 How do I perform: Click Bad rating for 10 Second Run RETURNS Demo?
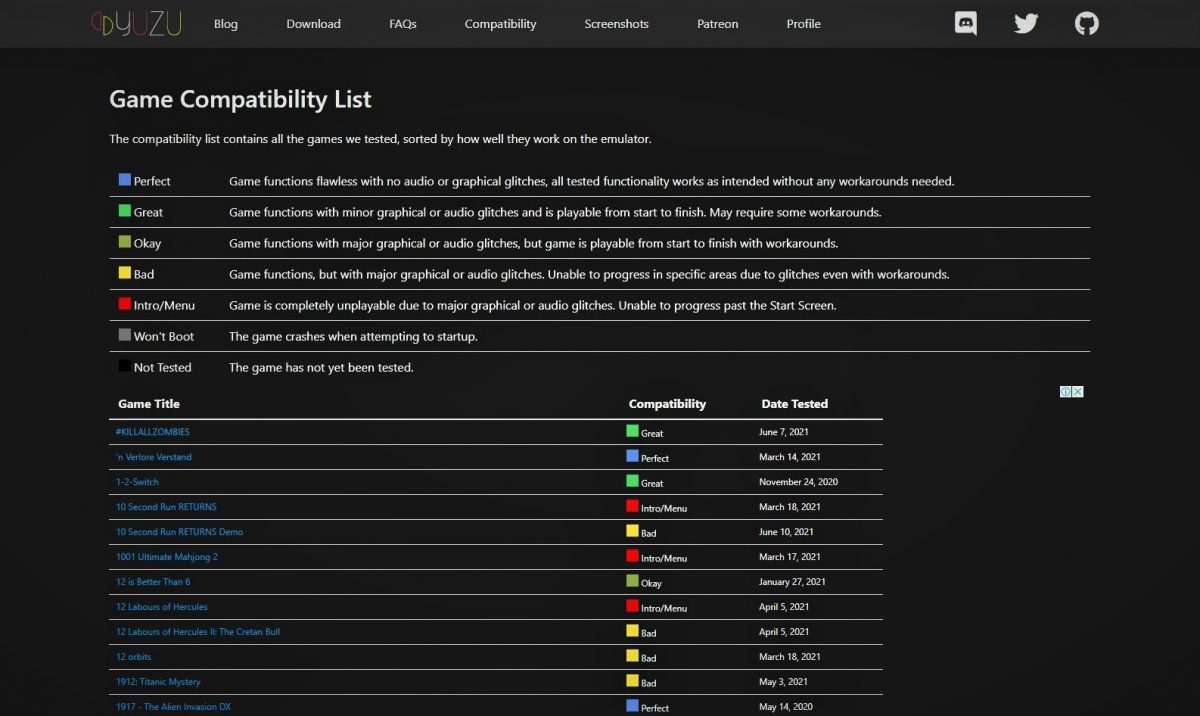[642, 532]
